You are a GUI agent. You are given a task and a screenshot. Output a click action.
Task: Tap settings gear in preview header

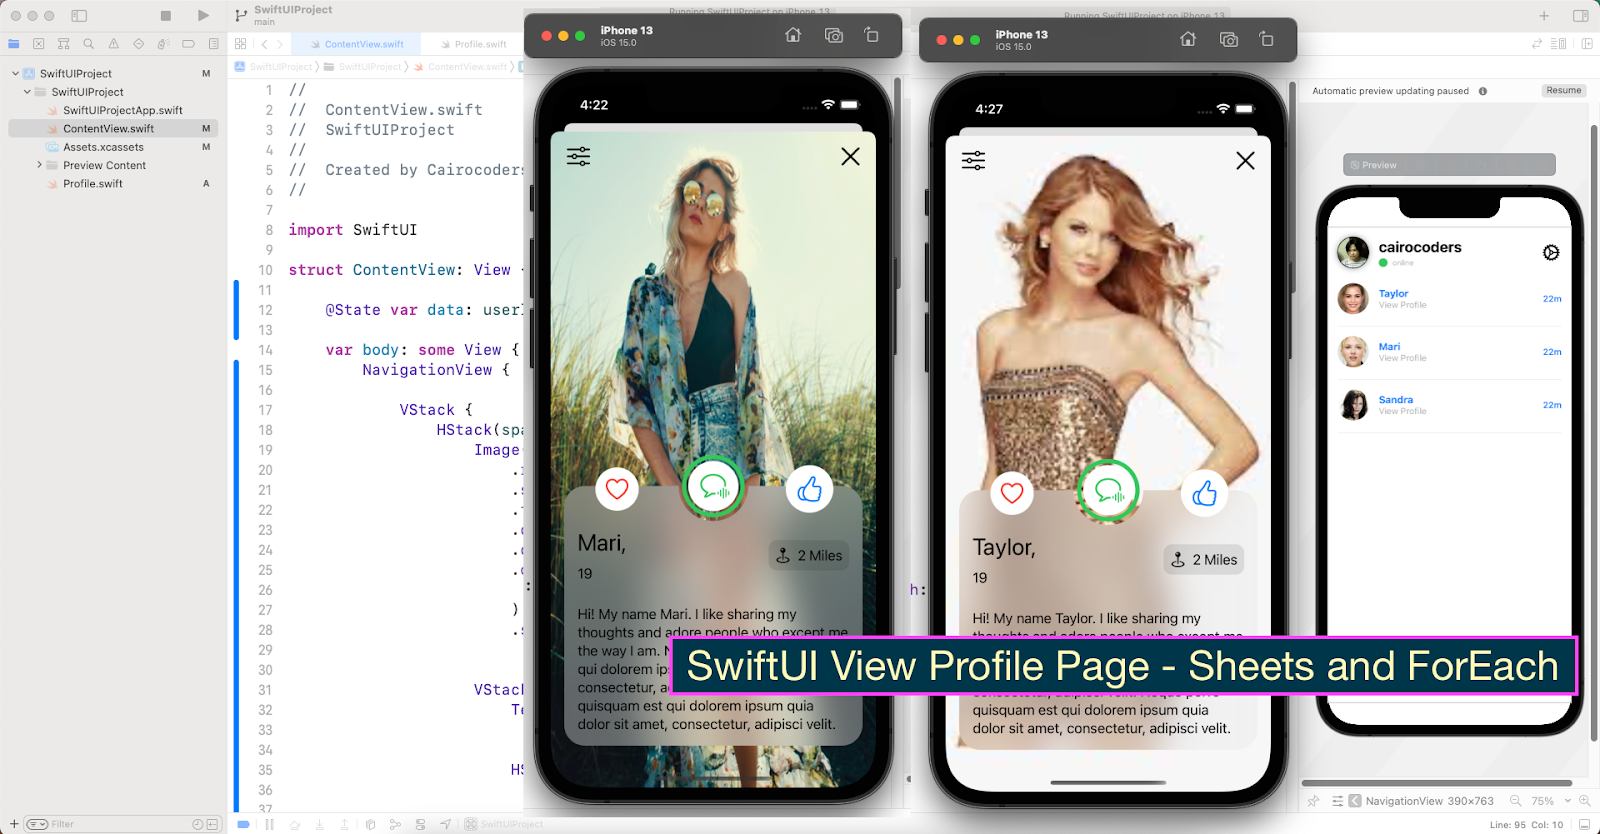click(1551, 252)
